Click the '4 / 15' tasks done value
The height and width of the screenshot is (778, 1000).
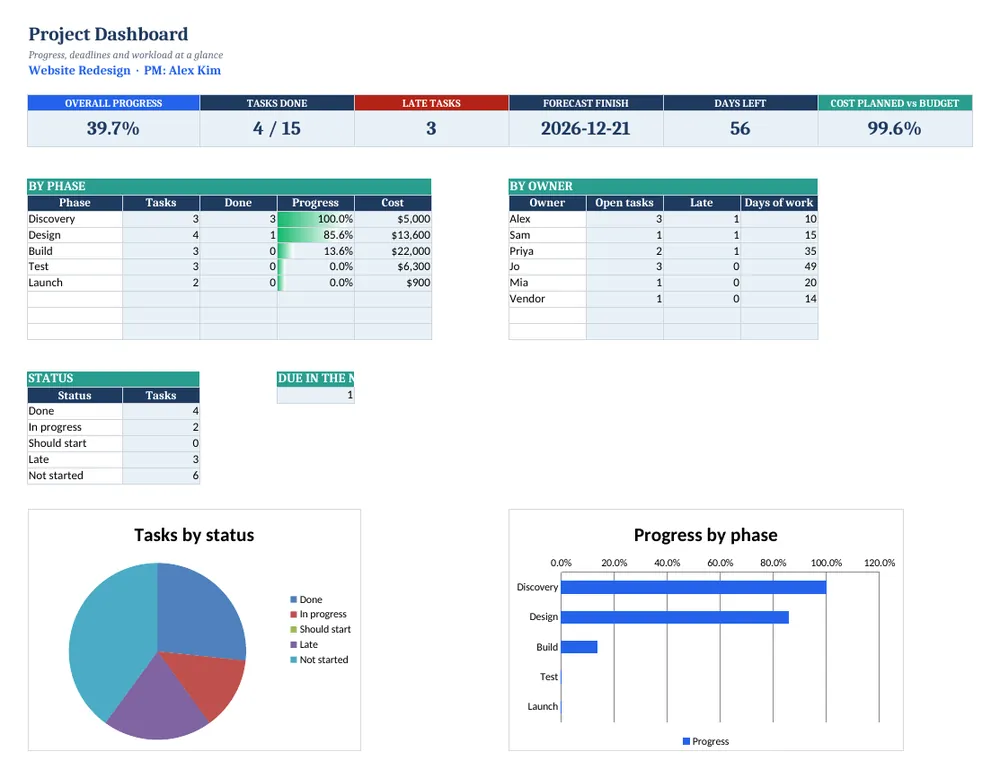pyautogui.click(x=277, y=128)
